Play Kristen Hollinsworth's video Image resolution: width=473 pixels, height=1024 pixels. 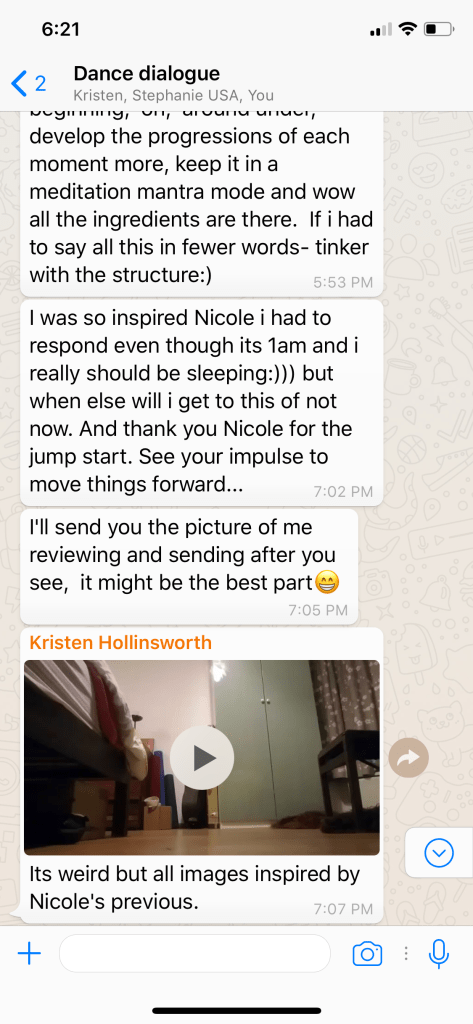[x=202, y=758]
